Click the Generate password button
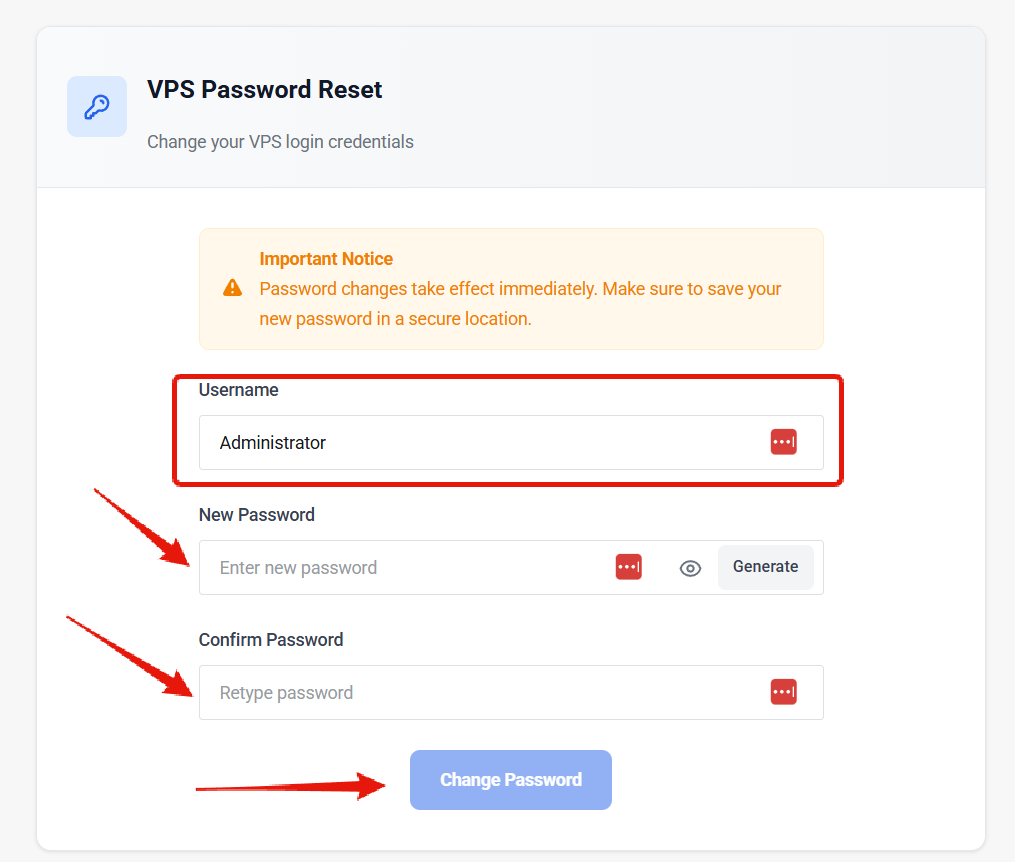Screen dimensions: 1015x862 click(765, 566)
